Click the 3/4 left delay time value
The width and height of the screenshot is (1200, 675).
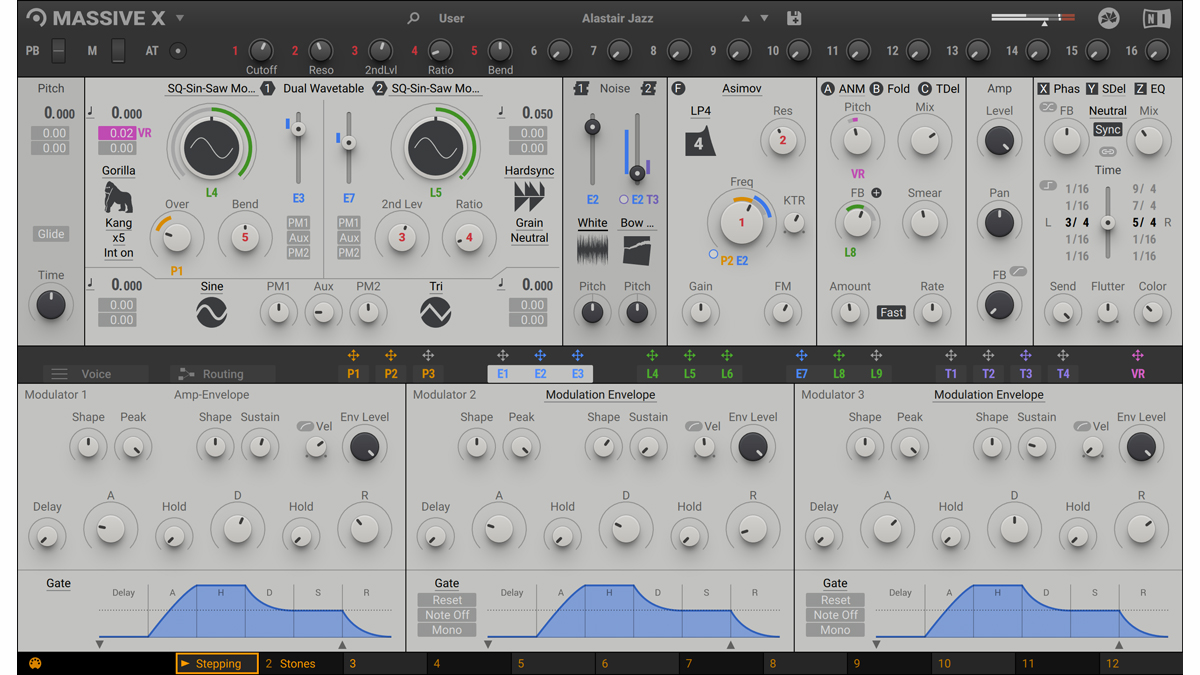pos(1077,223)
